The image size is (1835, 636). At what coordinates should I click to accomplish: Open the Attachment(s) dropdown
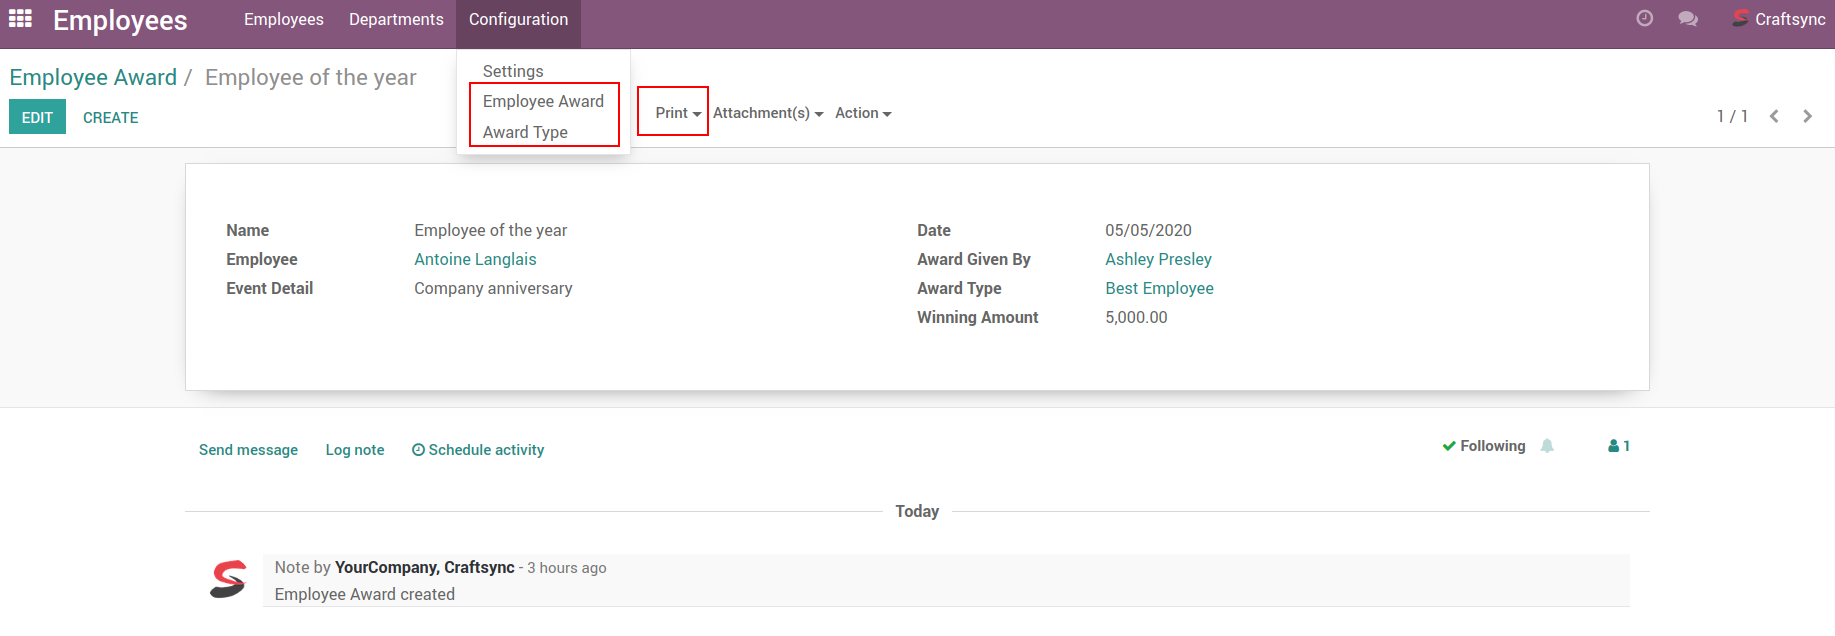(767, 113)
